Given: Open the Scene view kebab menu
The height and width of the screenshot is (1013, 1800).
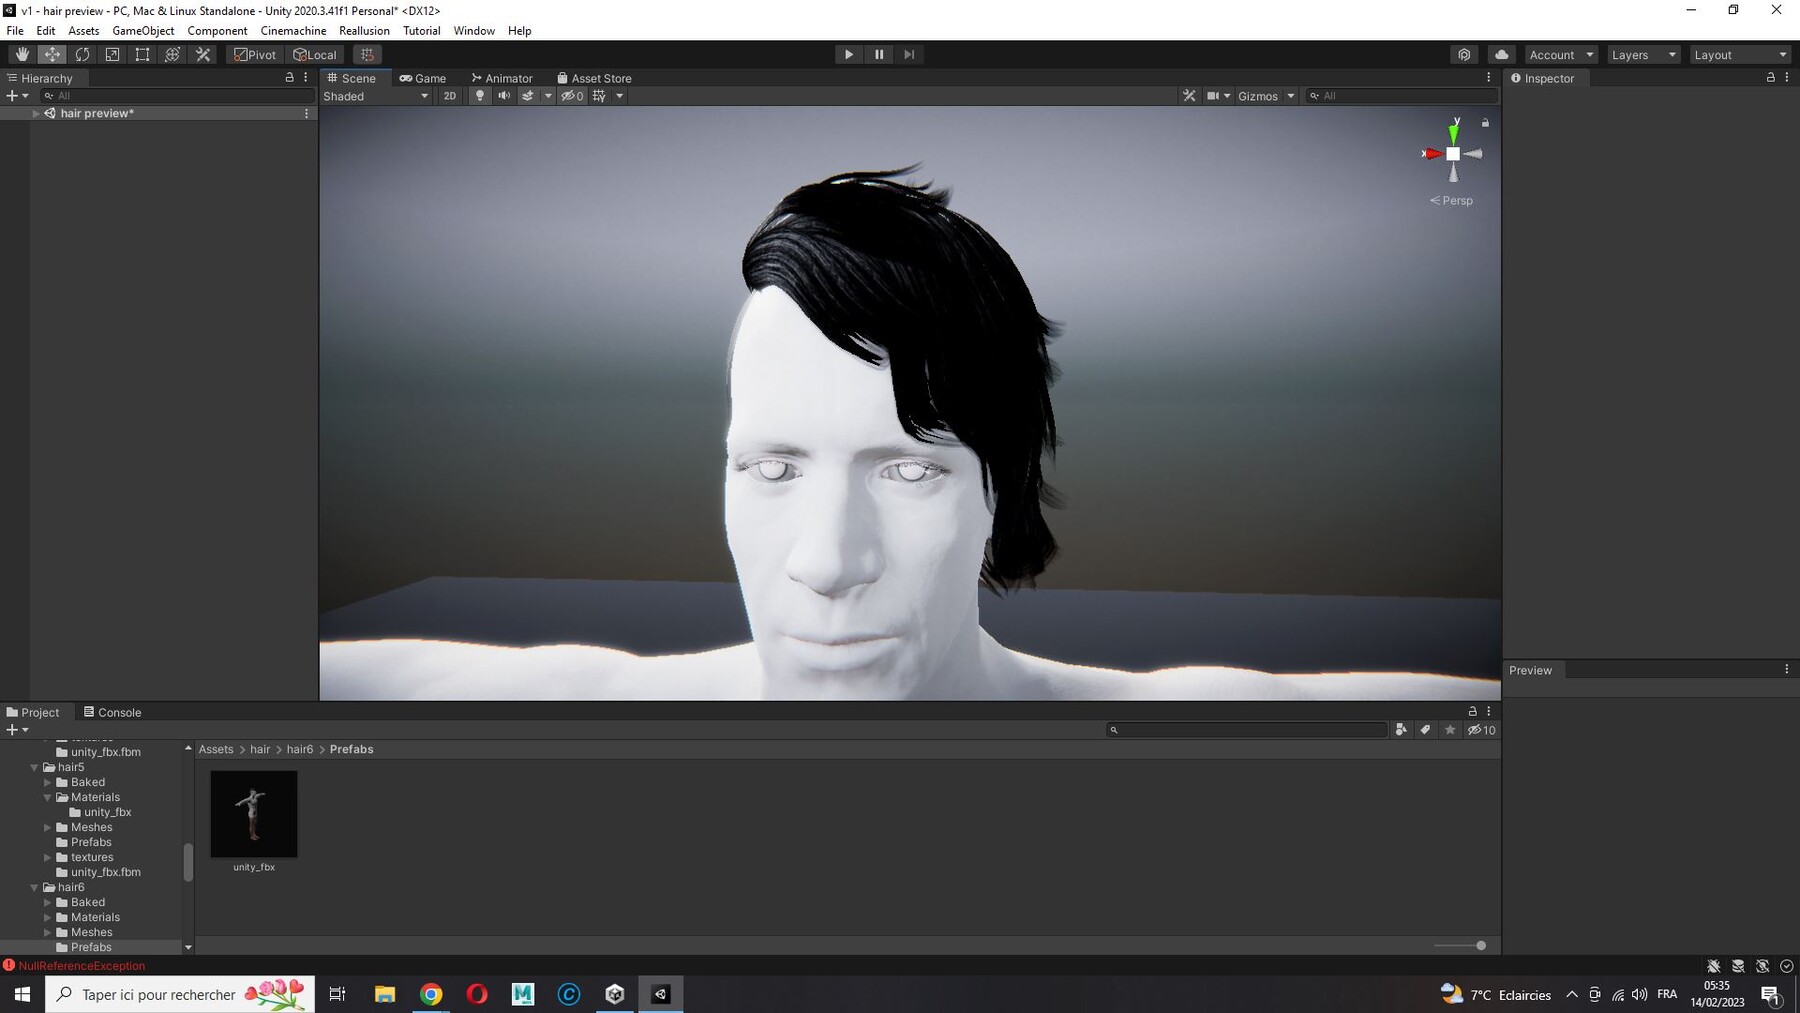Looking at the screenshot, I should click(x=1489, y=77).
